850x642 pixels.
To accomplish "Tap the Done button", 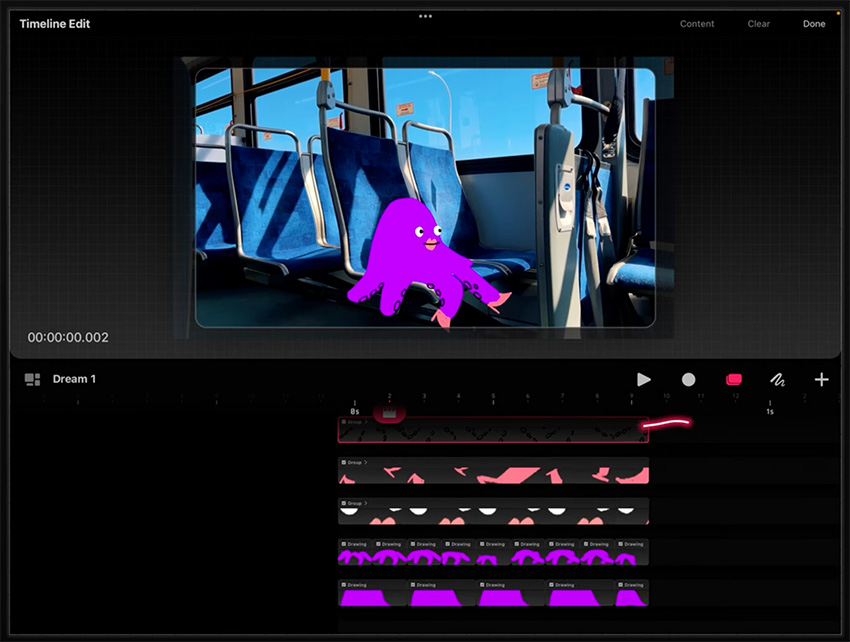I will pos(814,24).
